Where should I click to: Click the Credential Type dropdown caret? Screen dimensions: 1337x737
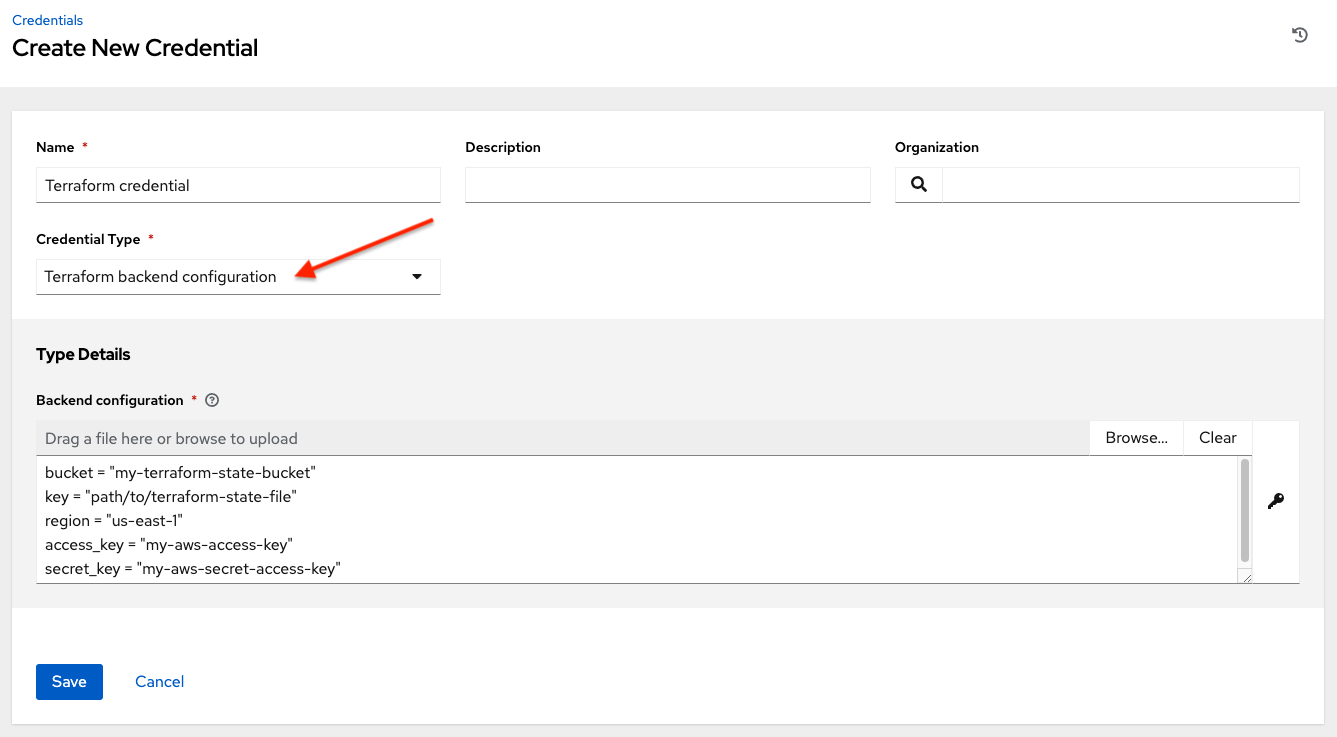coord(416,276)
